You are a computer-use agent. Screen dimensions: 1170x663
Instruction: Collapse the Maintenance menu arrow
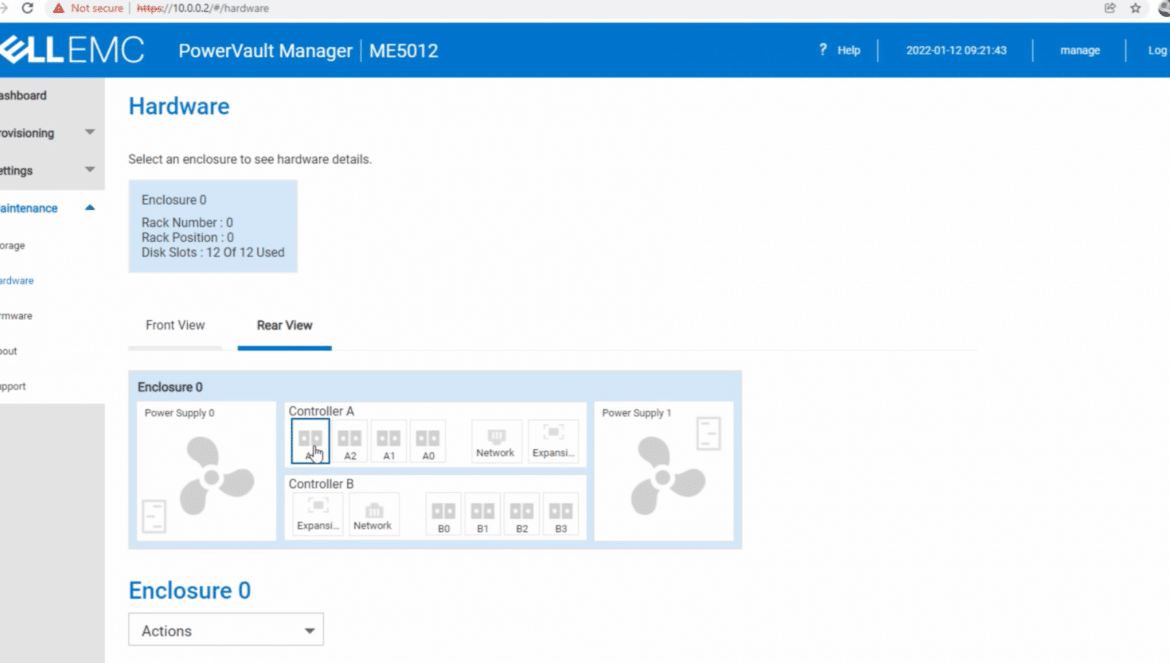click(x=90, y=207)
